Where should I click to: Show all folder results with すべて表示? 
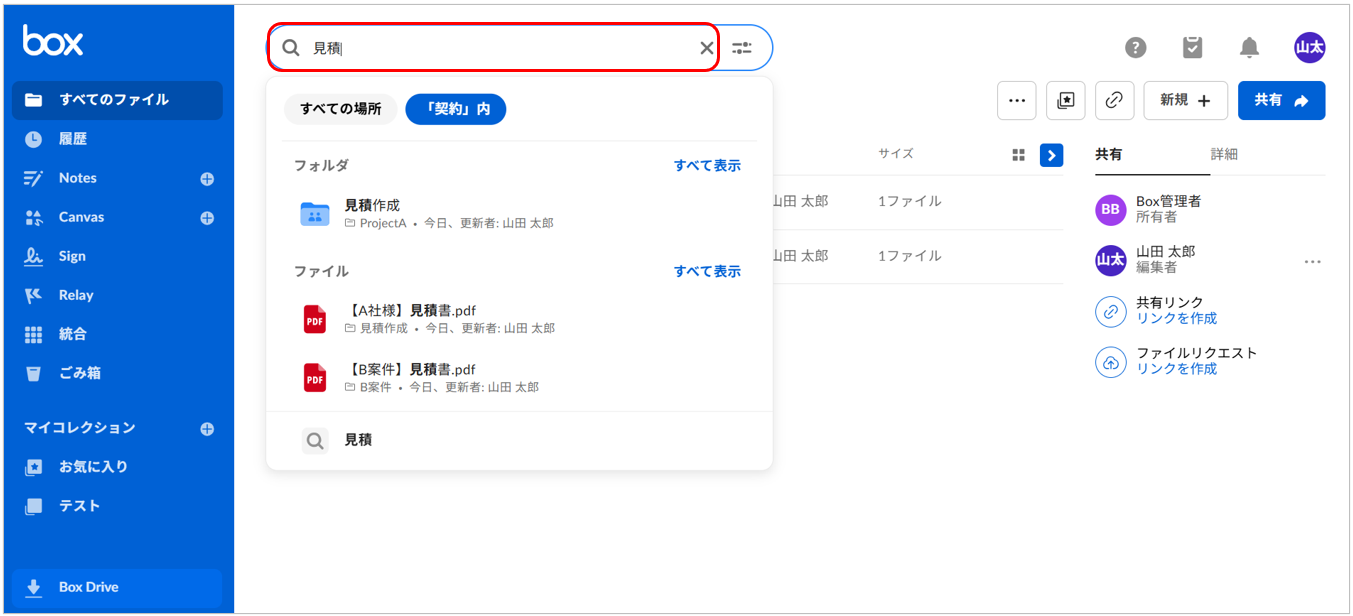coord(707,166)
